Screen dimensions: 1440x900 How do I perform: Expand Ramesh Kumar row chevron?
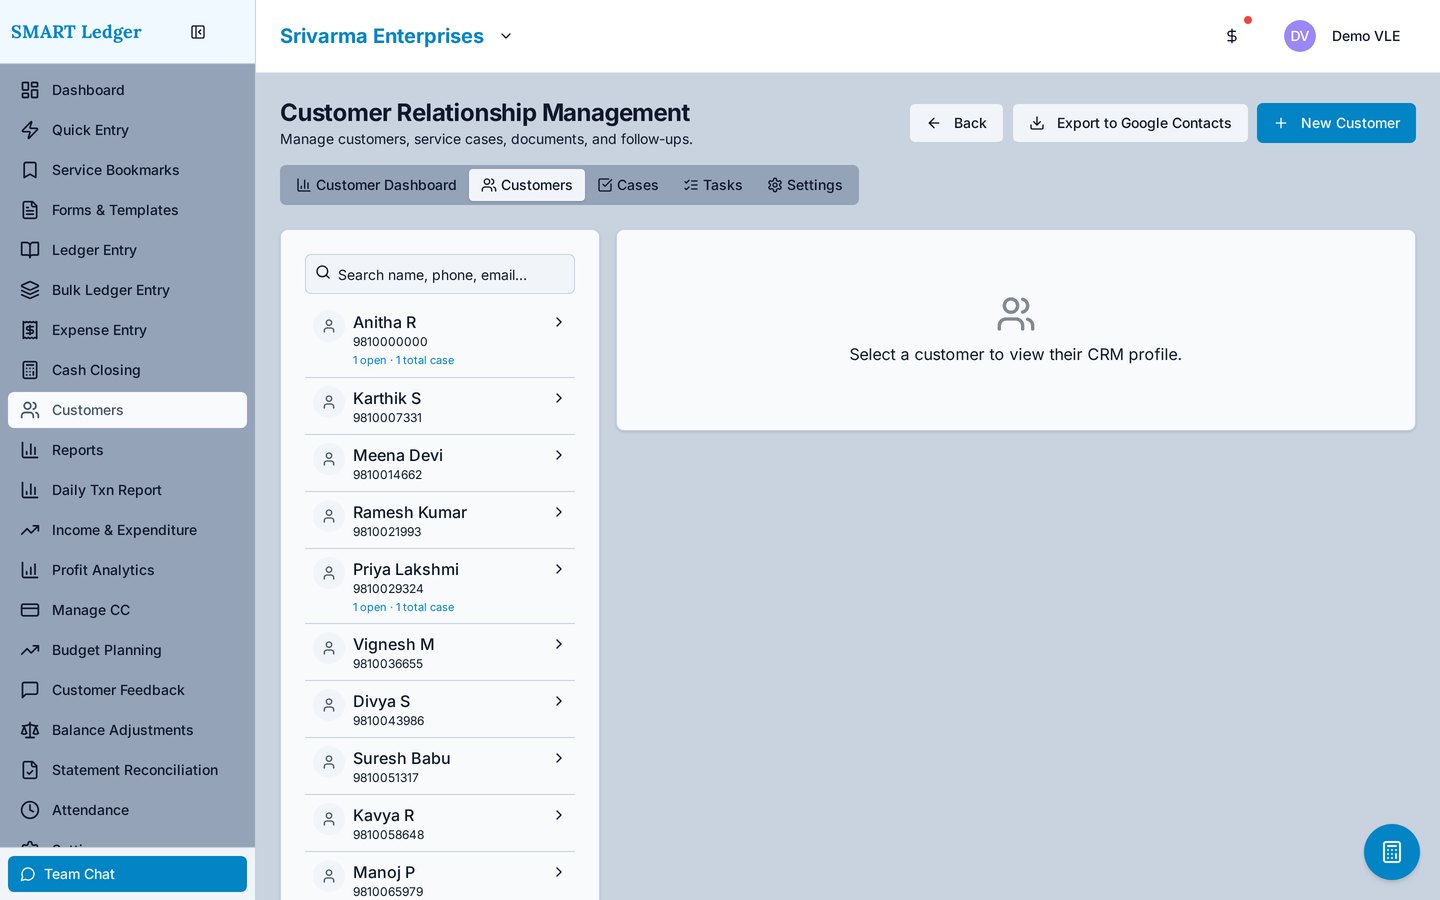[x=559, y=512]
